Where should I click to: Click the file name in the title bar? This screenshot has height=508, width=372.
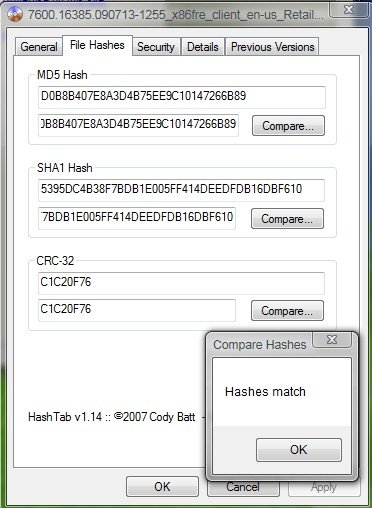click(176, 15)
